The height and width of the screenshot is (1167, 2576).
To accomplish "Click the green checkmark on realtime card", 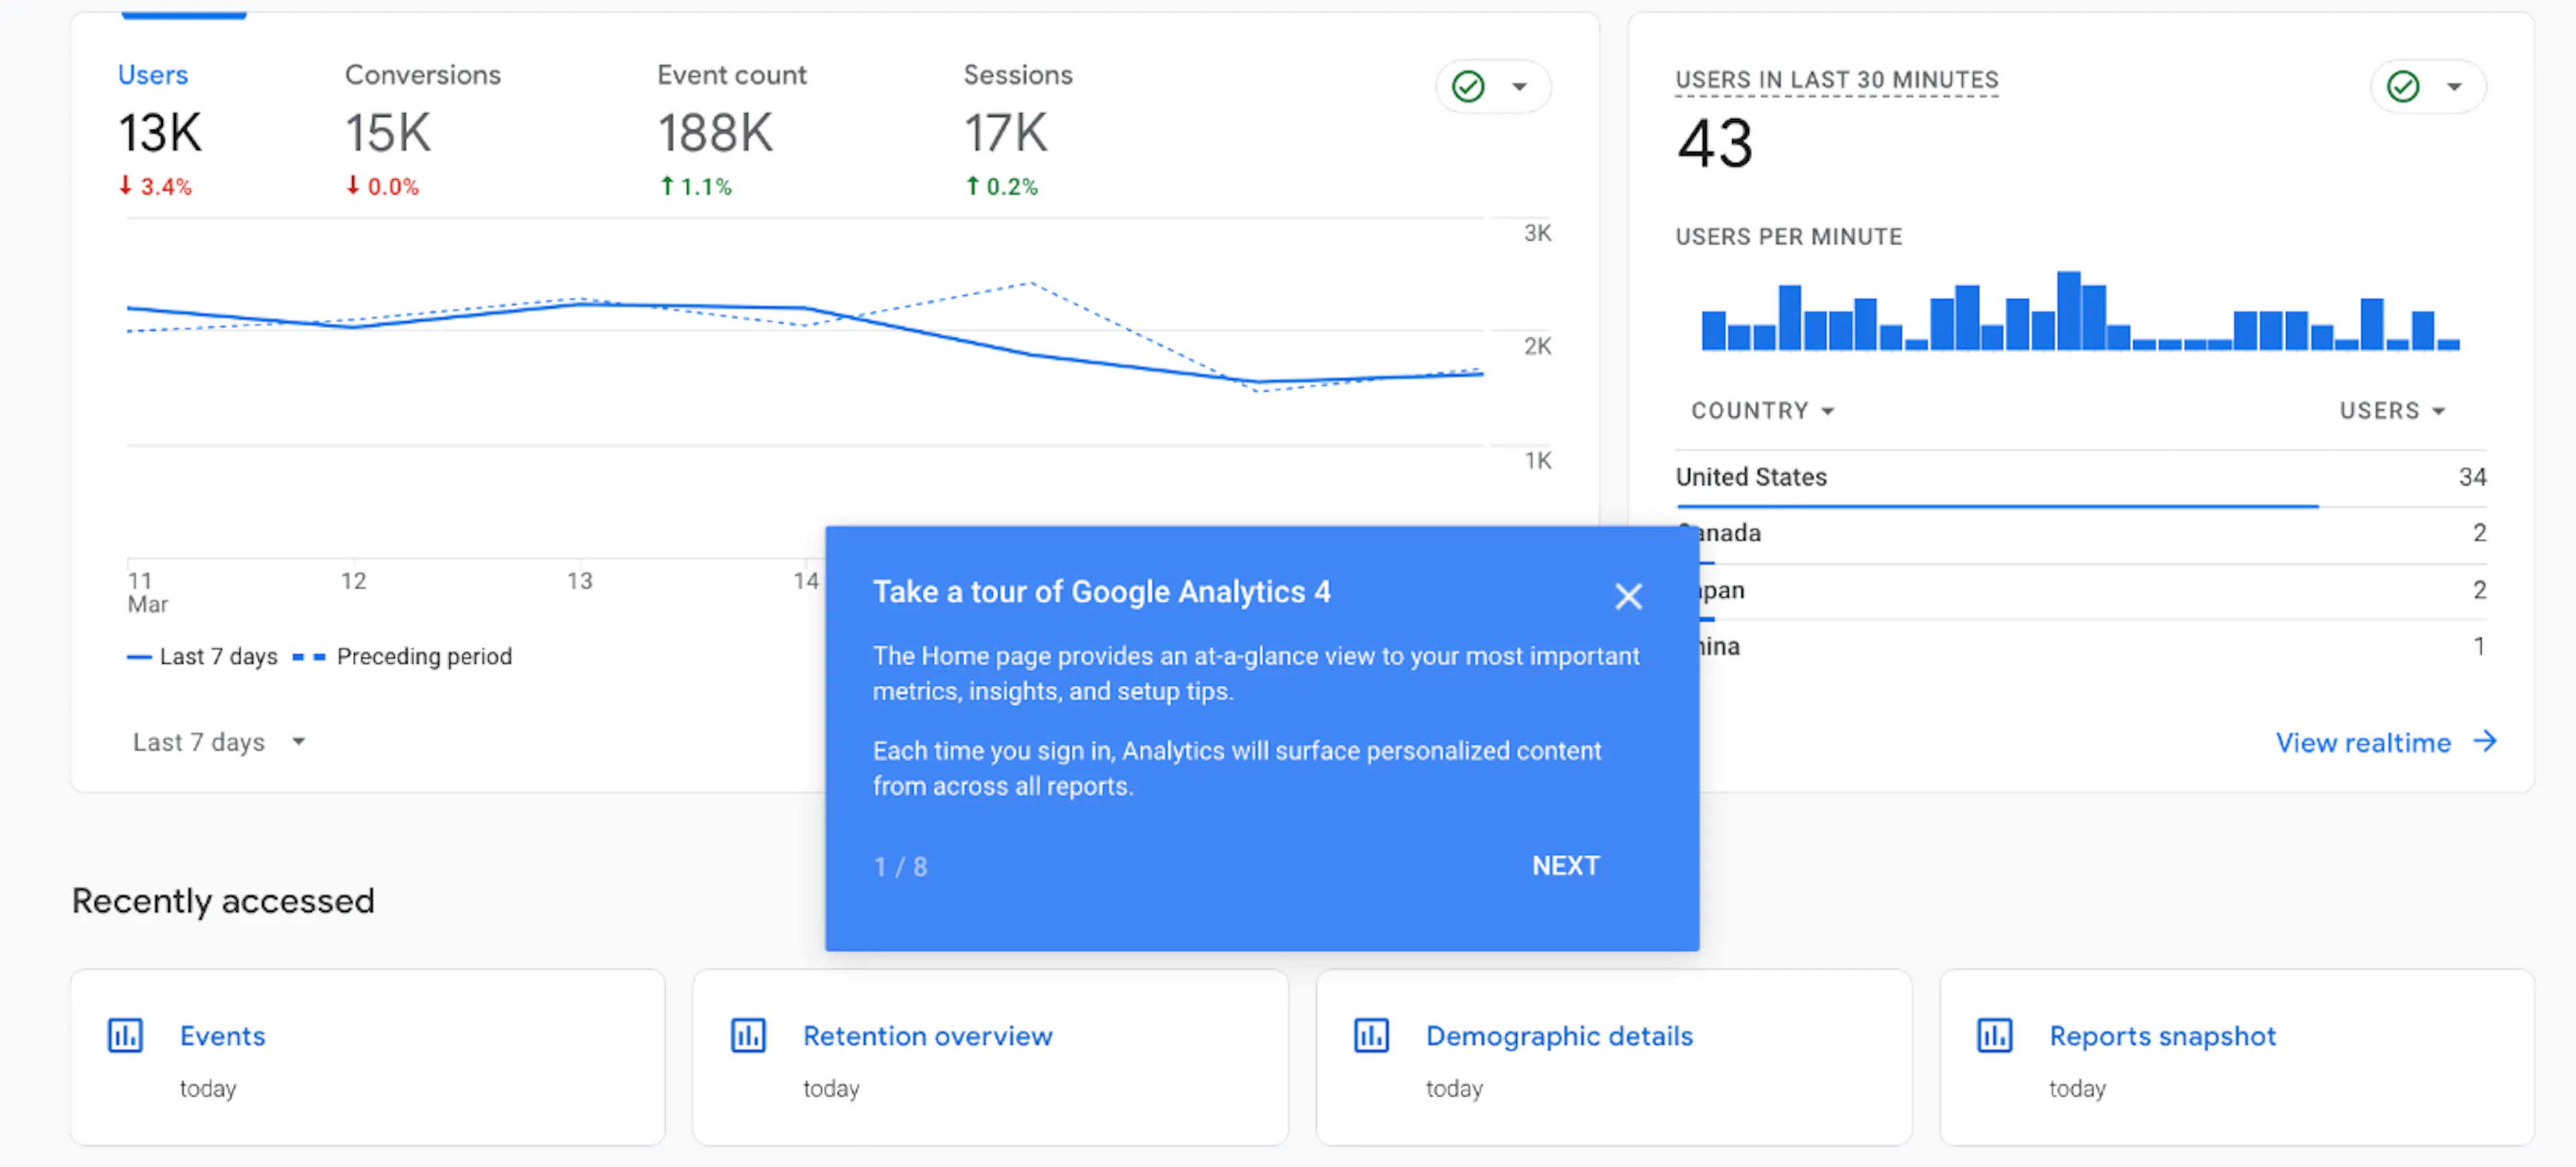I will click(x=2403, y=86).
